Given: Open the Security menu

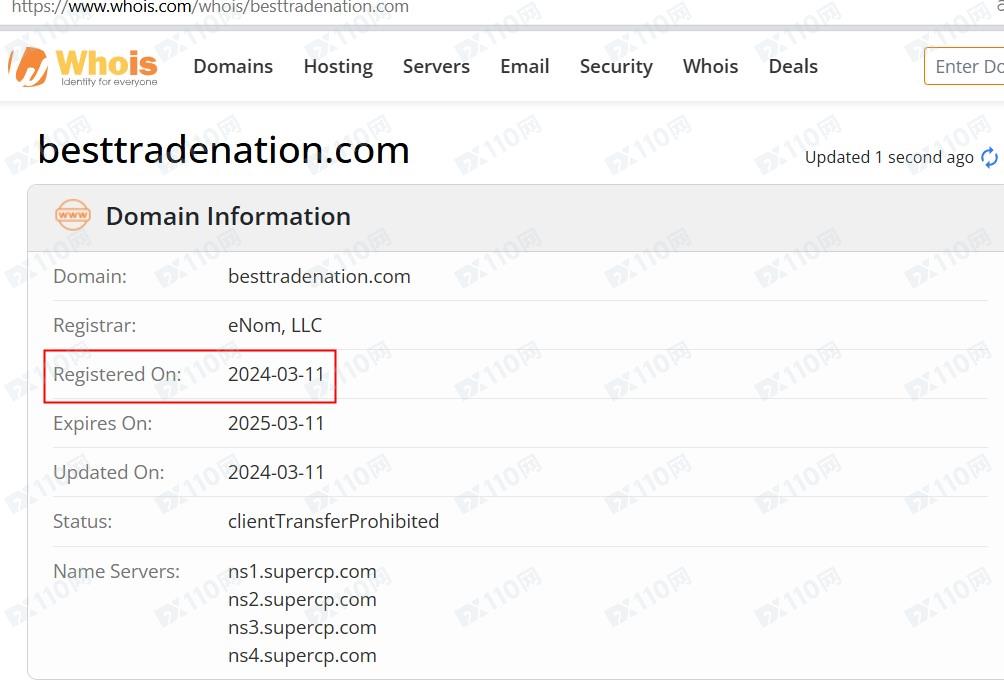Looking at the screenshot, I should [616, 67].
